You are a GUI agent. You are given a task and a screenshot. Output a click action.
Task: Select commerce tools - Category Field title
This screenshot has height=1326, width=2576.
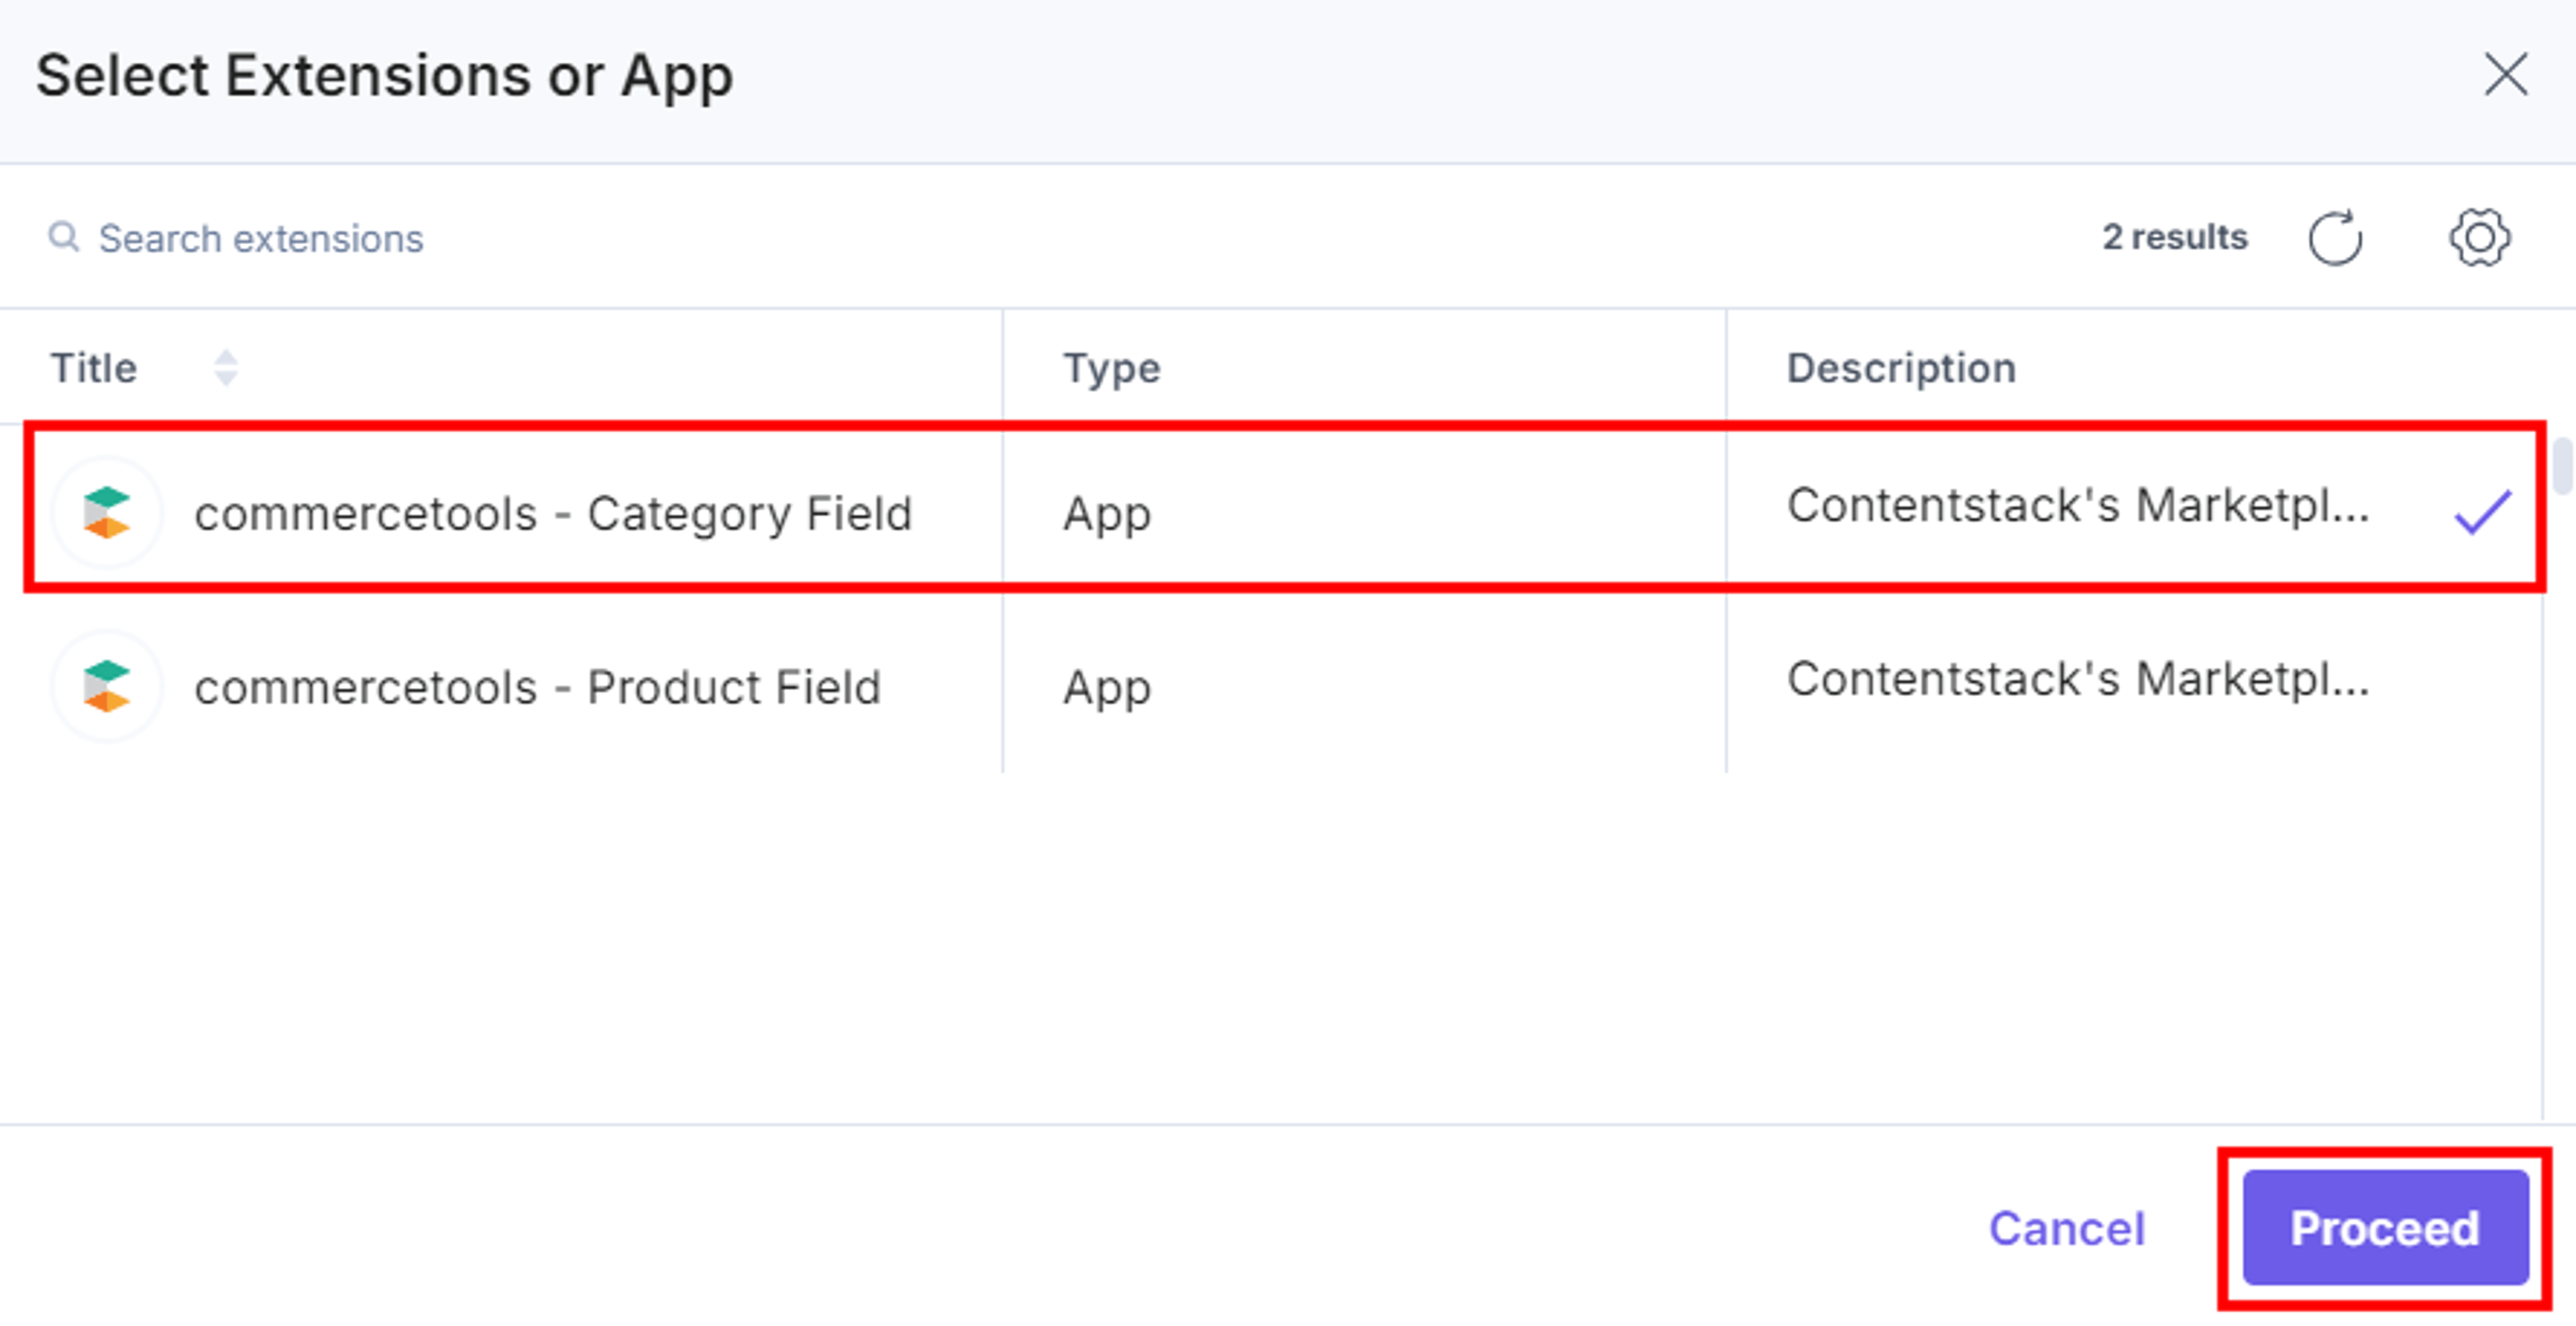coord(553,514)
